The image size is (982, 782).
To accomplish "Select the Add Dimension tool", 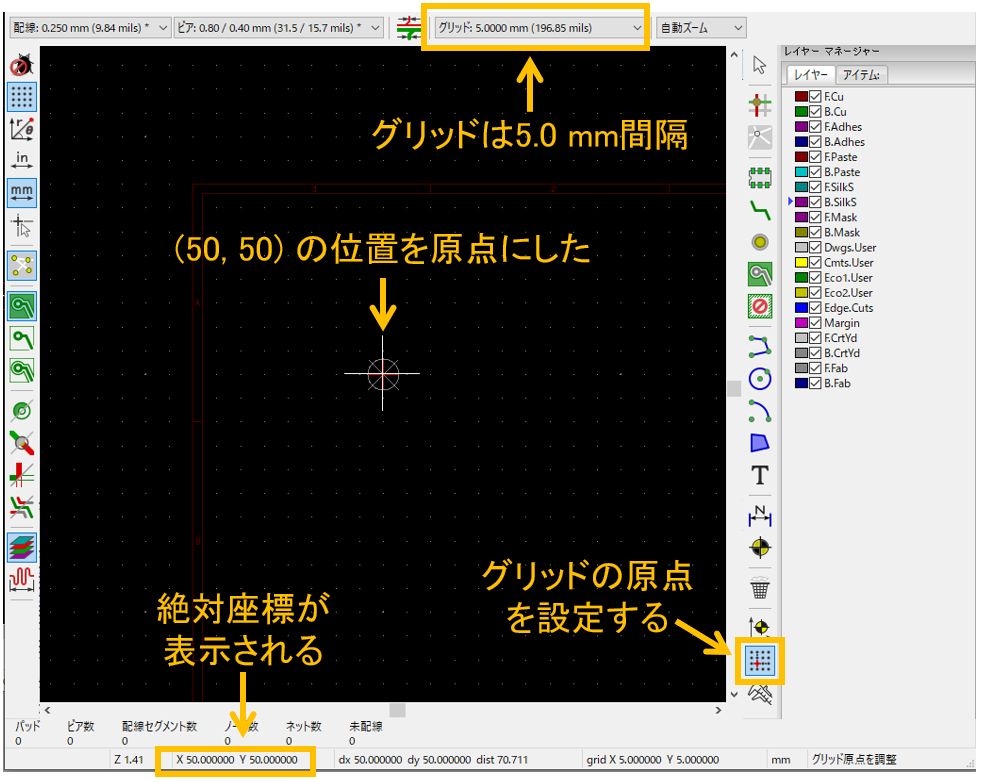I will click(760, 514).
